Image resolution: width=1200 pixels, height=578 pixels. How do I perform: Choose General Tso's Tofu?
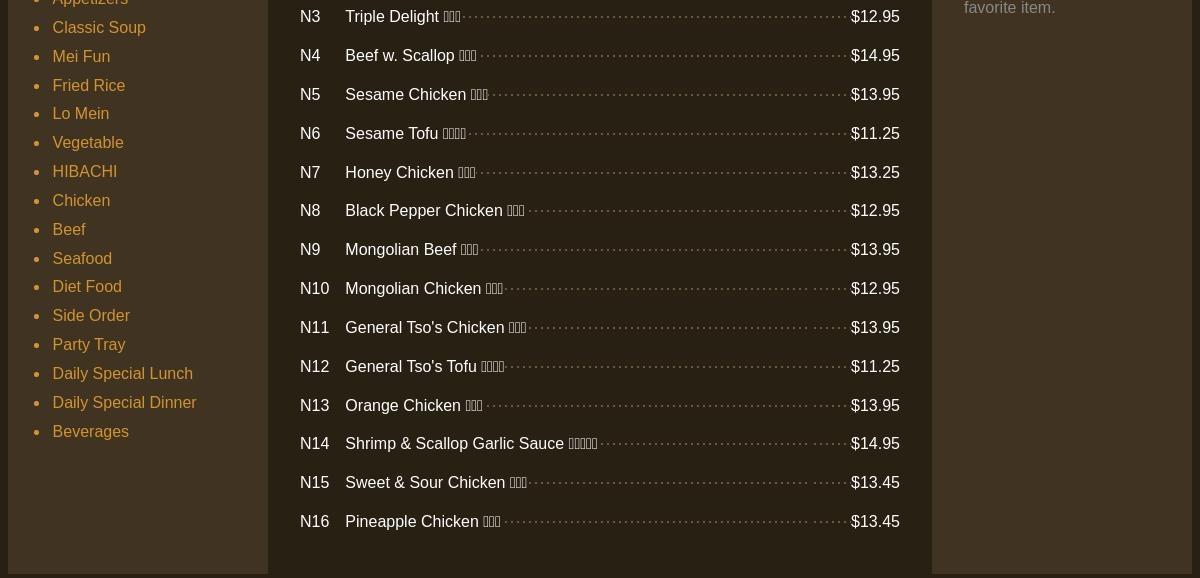click(410, 367)
